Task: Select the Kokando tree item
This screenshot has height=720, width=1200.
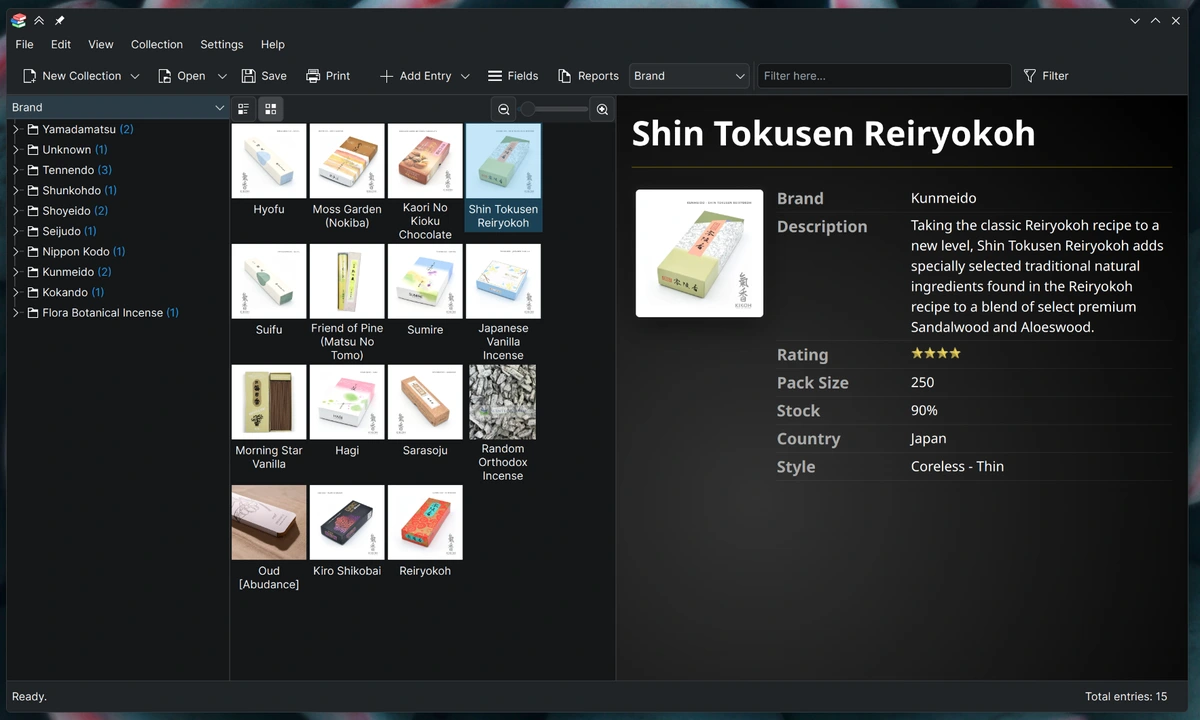Action: (72, 292)
